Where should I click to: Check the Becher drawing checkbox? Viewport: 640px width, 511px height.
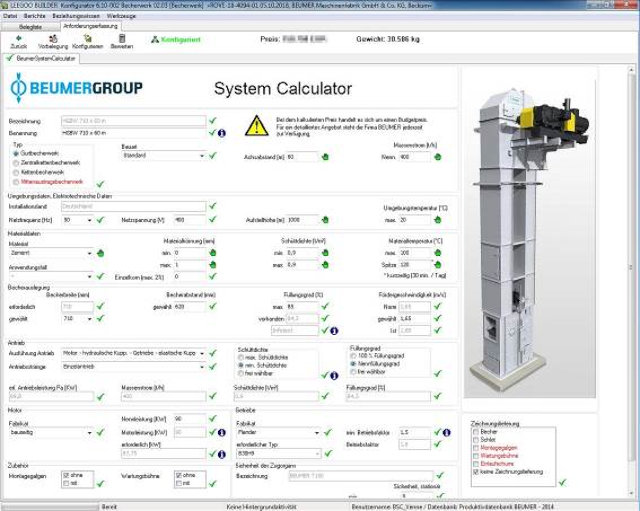[476, 432]
